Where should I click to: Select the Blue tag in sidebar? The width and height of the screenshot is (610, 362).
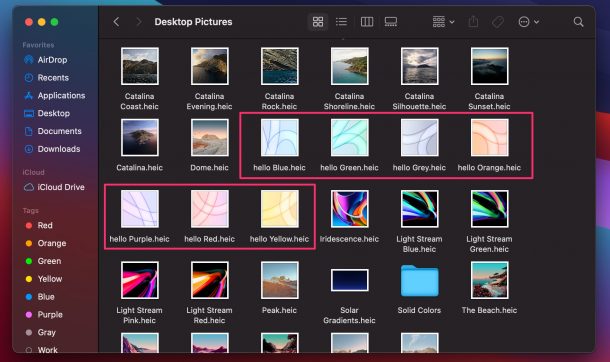pos(40,297)
